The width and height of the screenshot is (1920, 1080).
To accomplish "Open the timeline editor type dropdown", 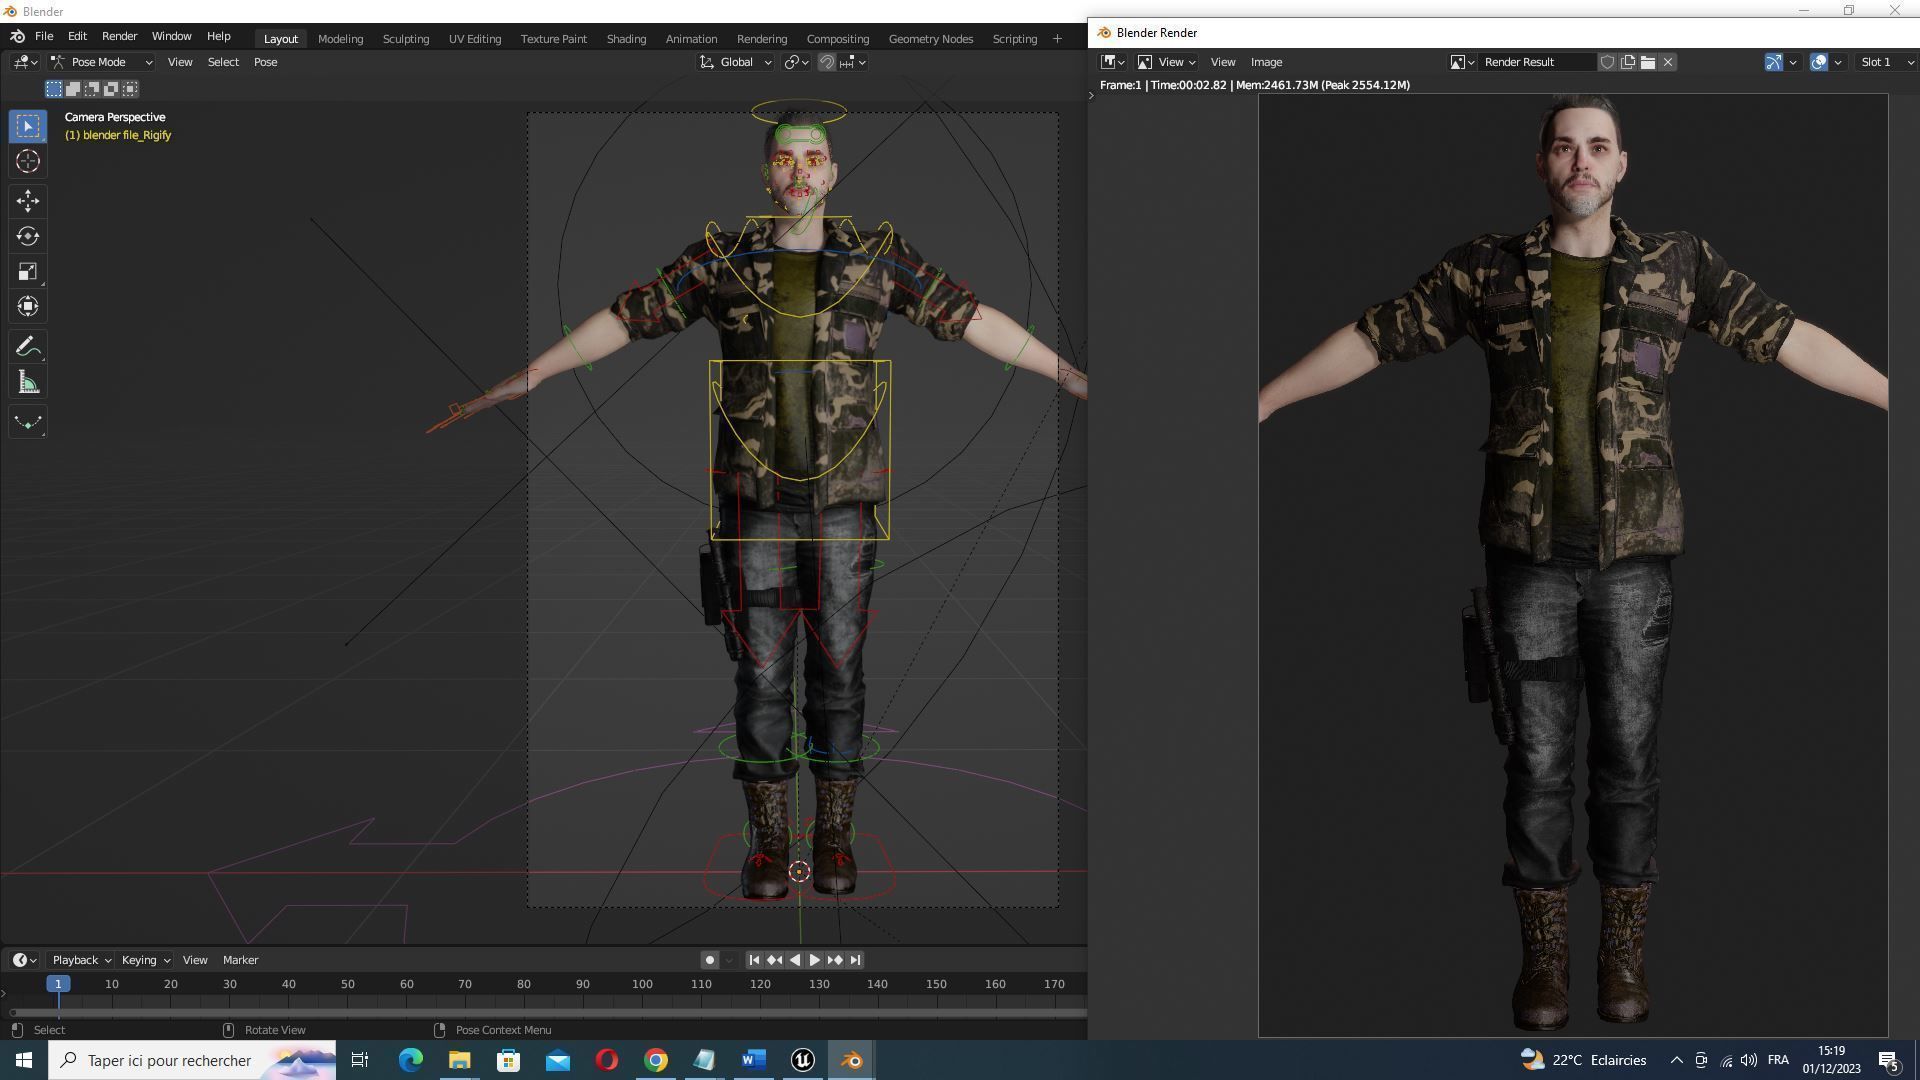I will pos(25,960).
